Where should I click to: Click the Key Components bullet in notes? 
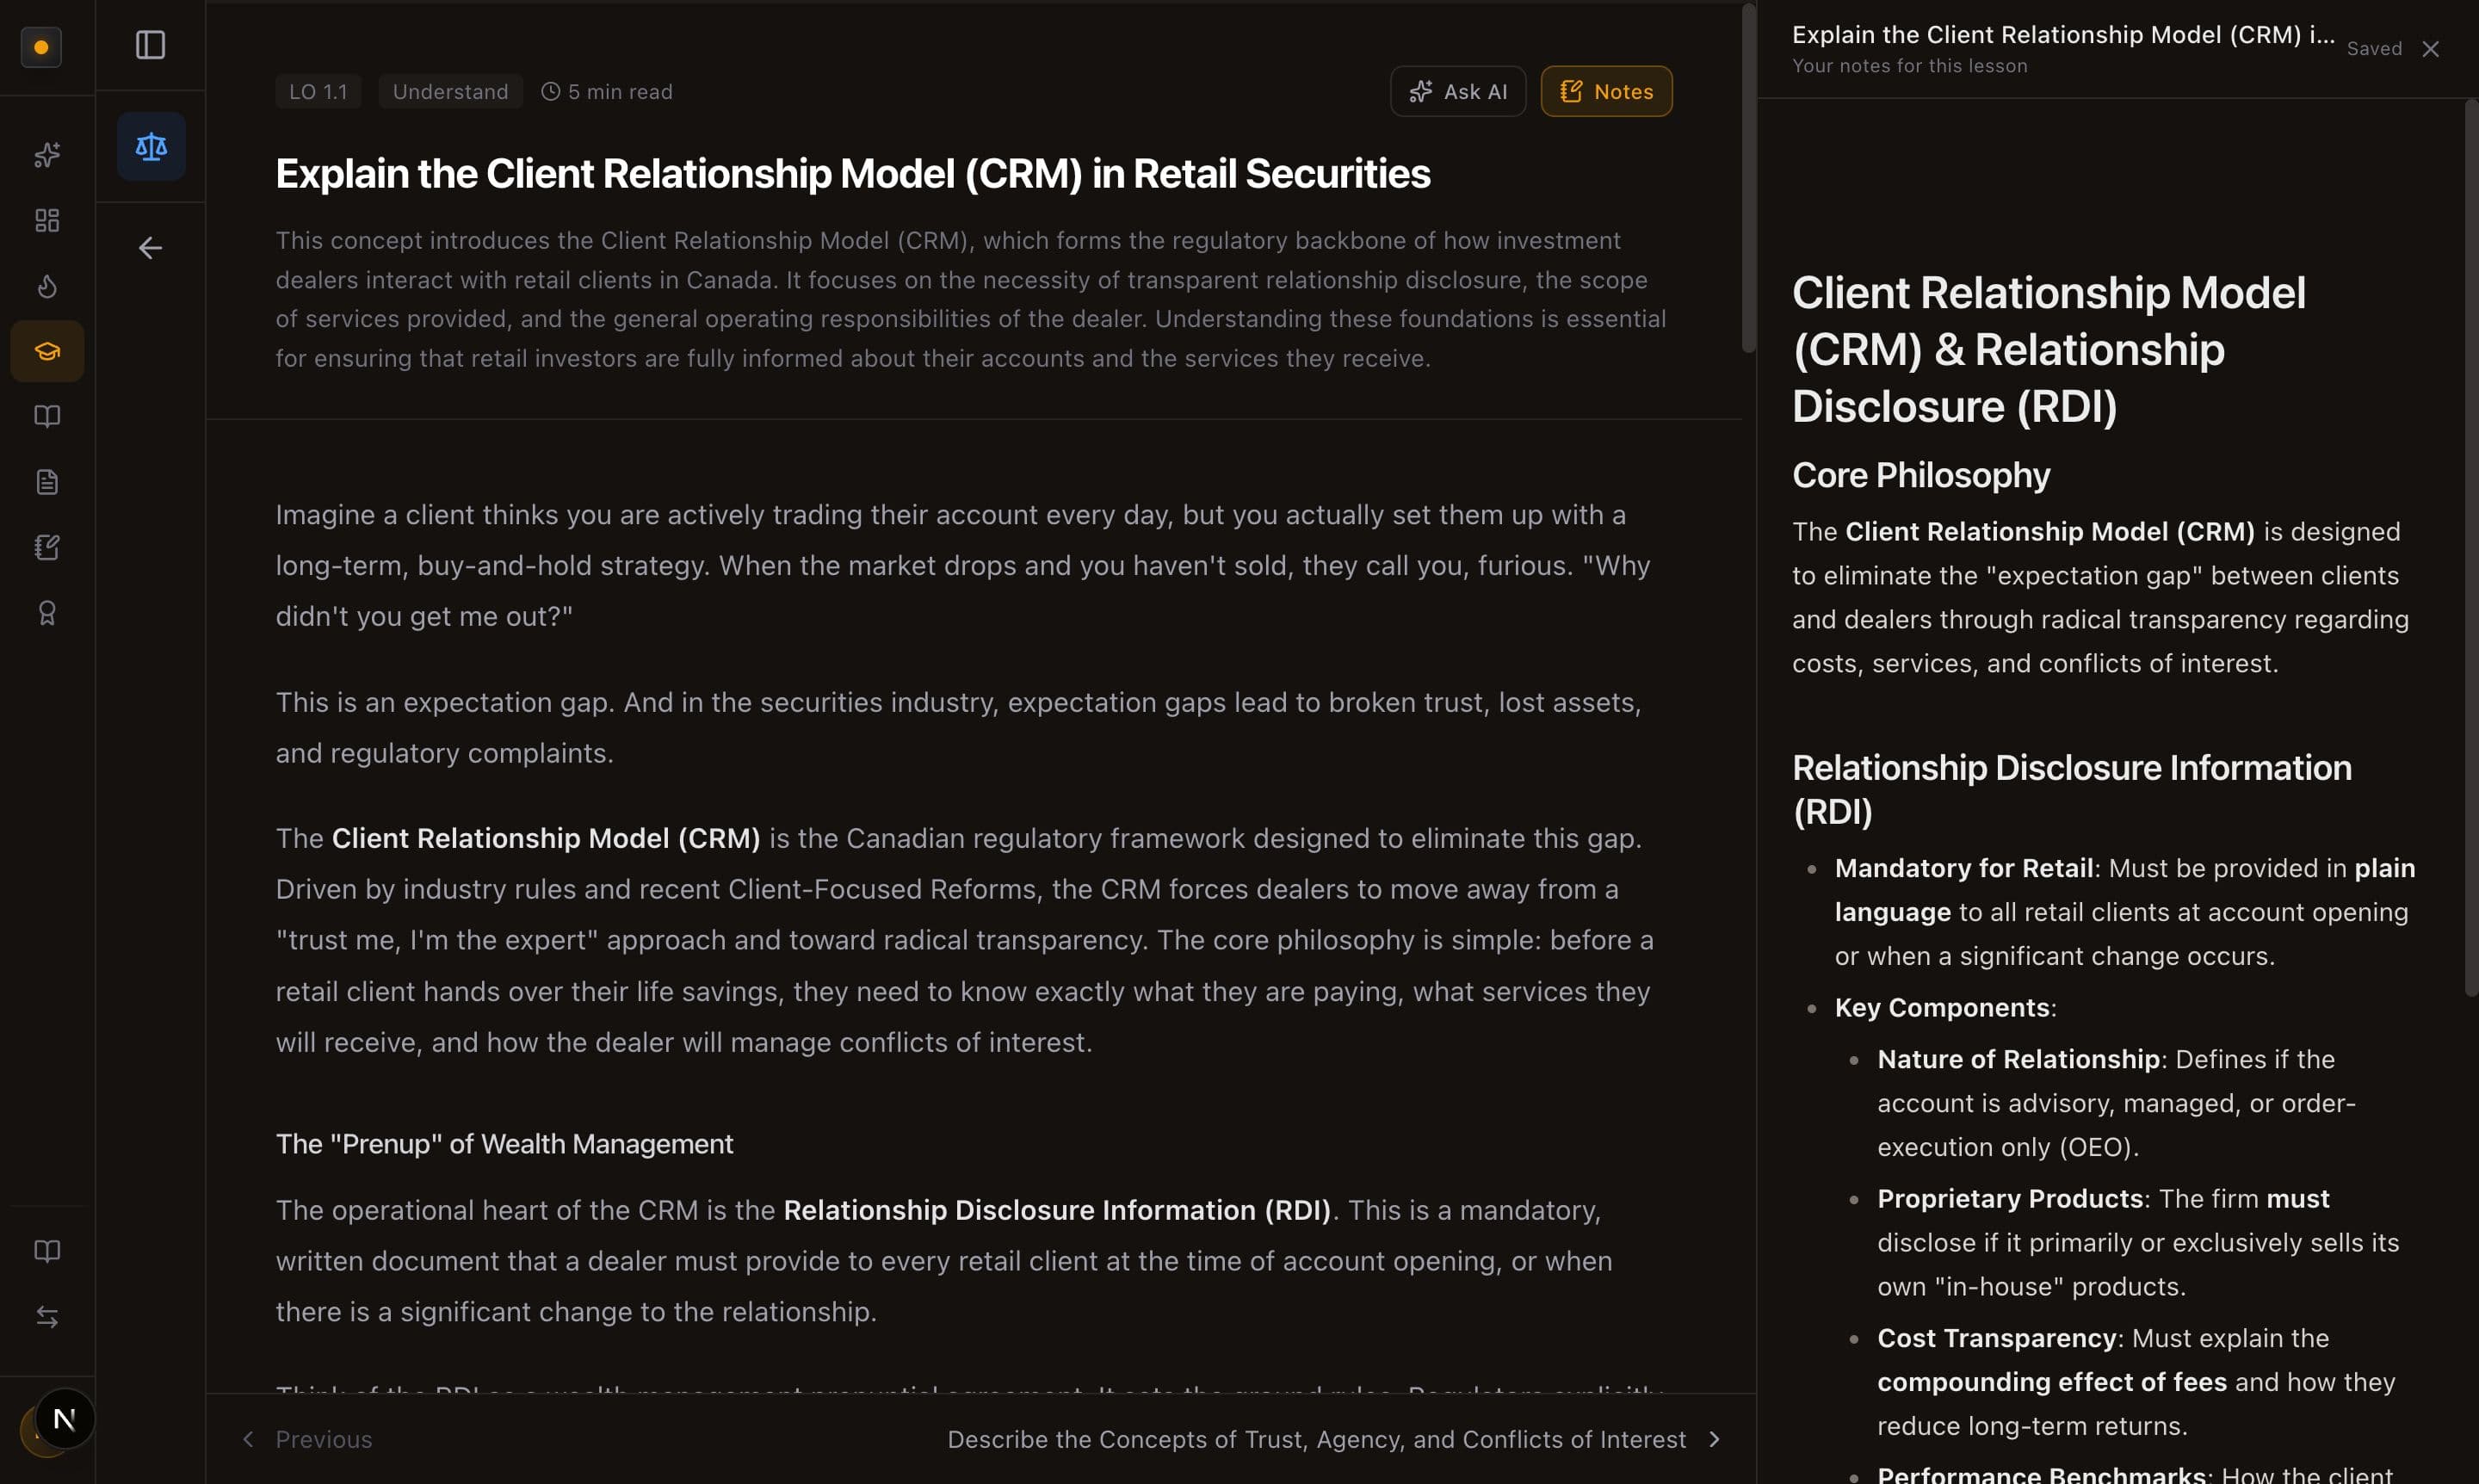point(1945,1007)
